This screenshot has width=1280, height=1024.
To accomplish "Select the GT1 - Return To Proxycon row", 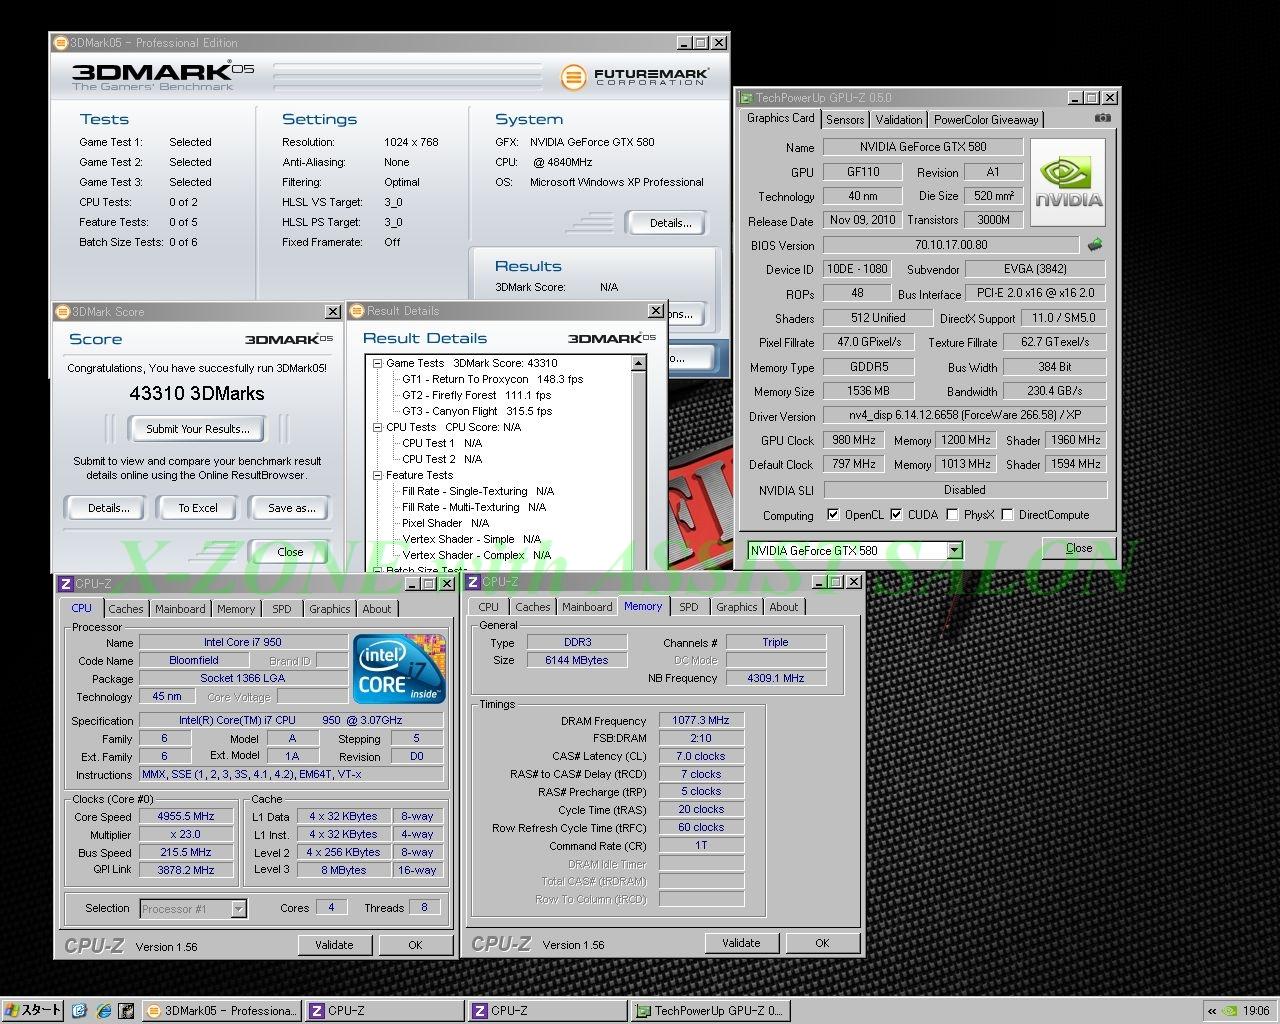I will click(x=492, y=380).
